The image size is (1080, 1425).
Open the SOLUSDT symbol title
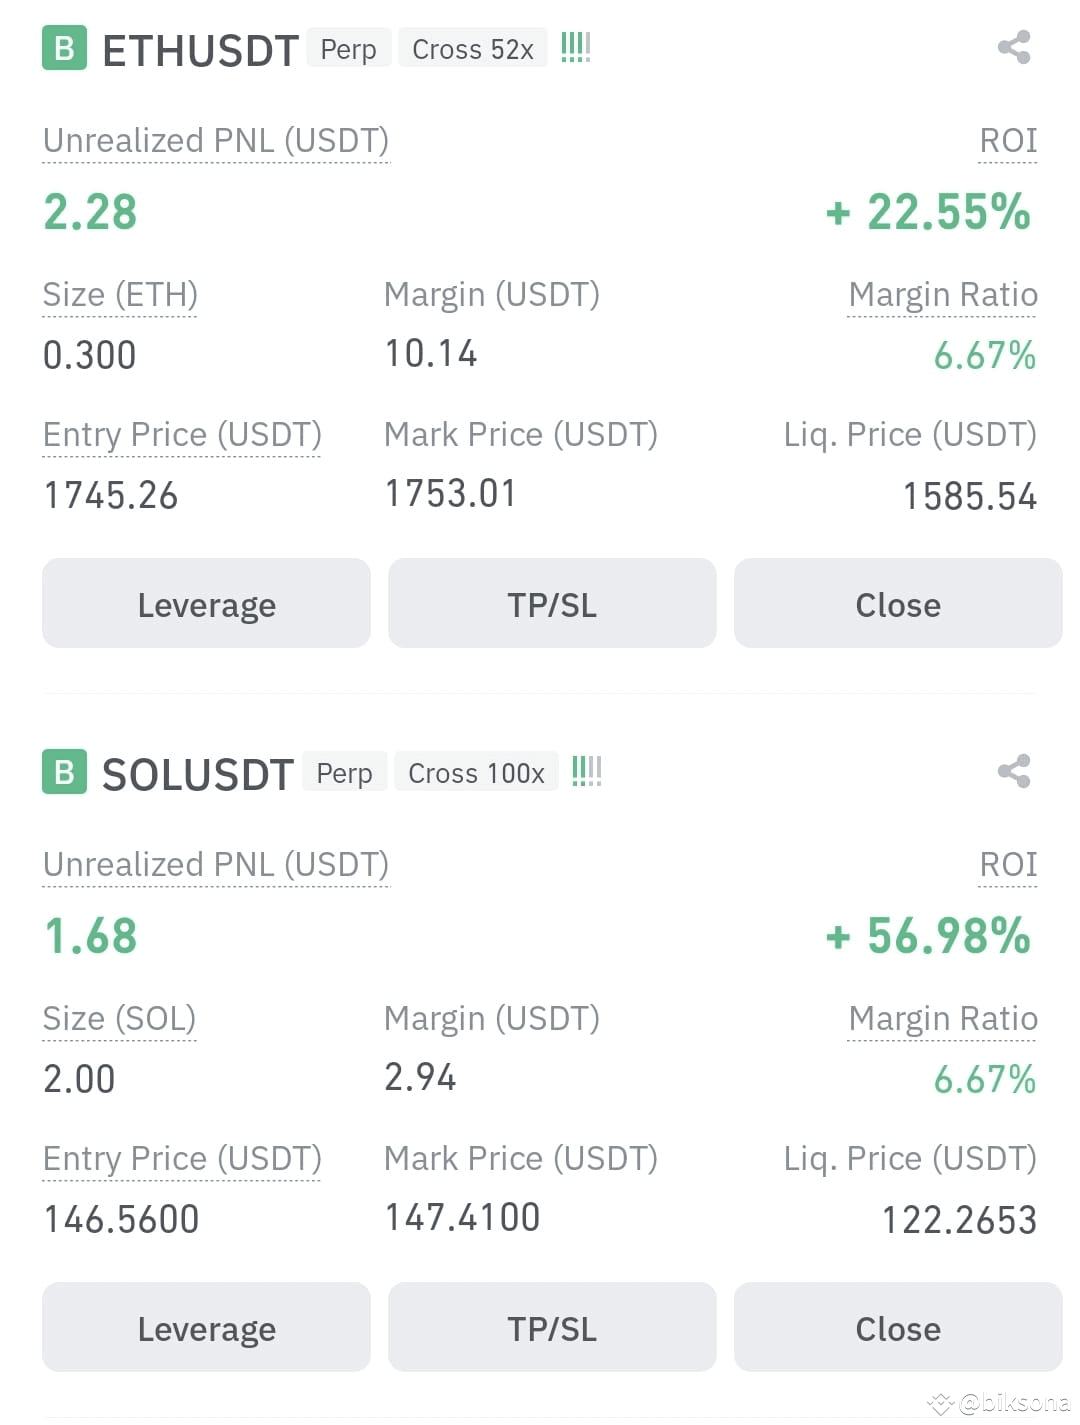pos(198,774)
